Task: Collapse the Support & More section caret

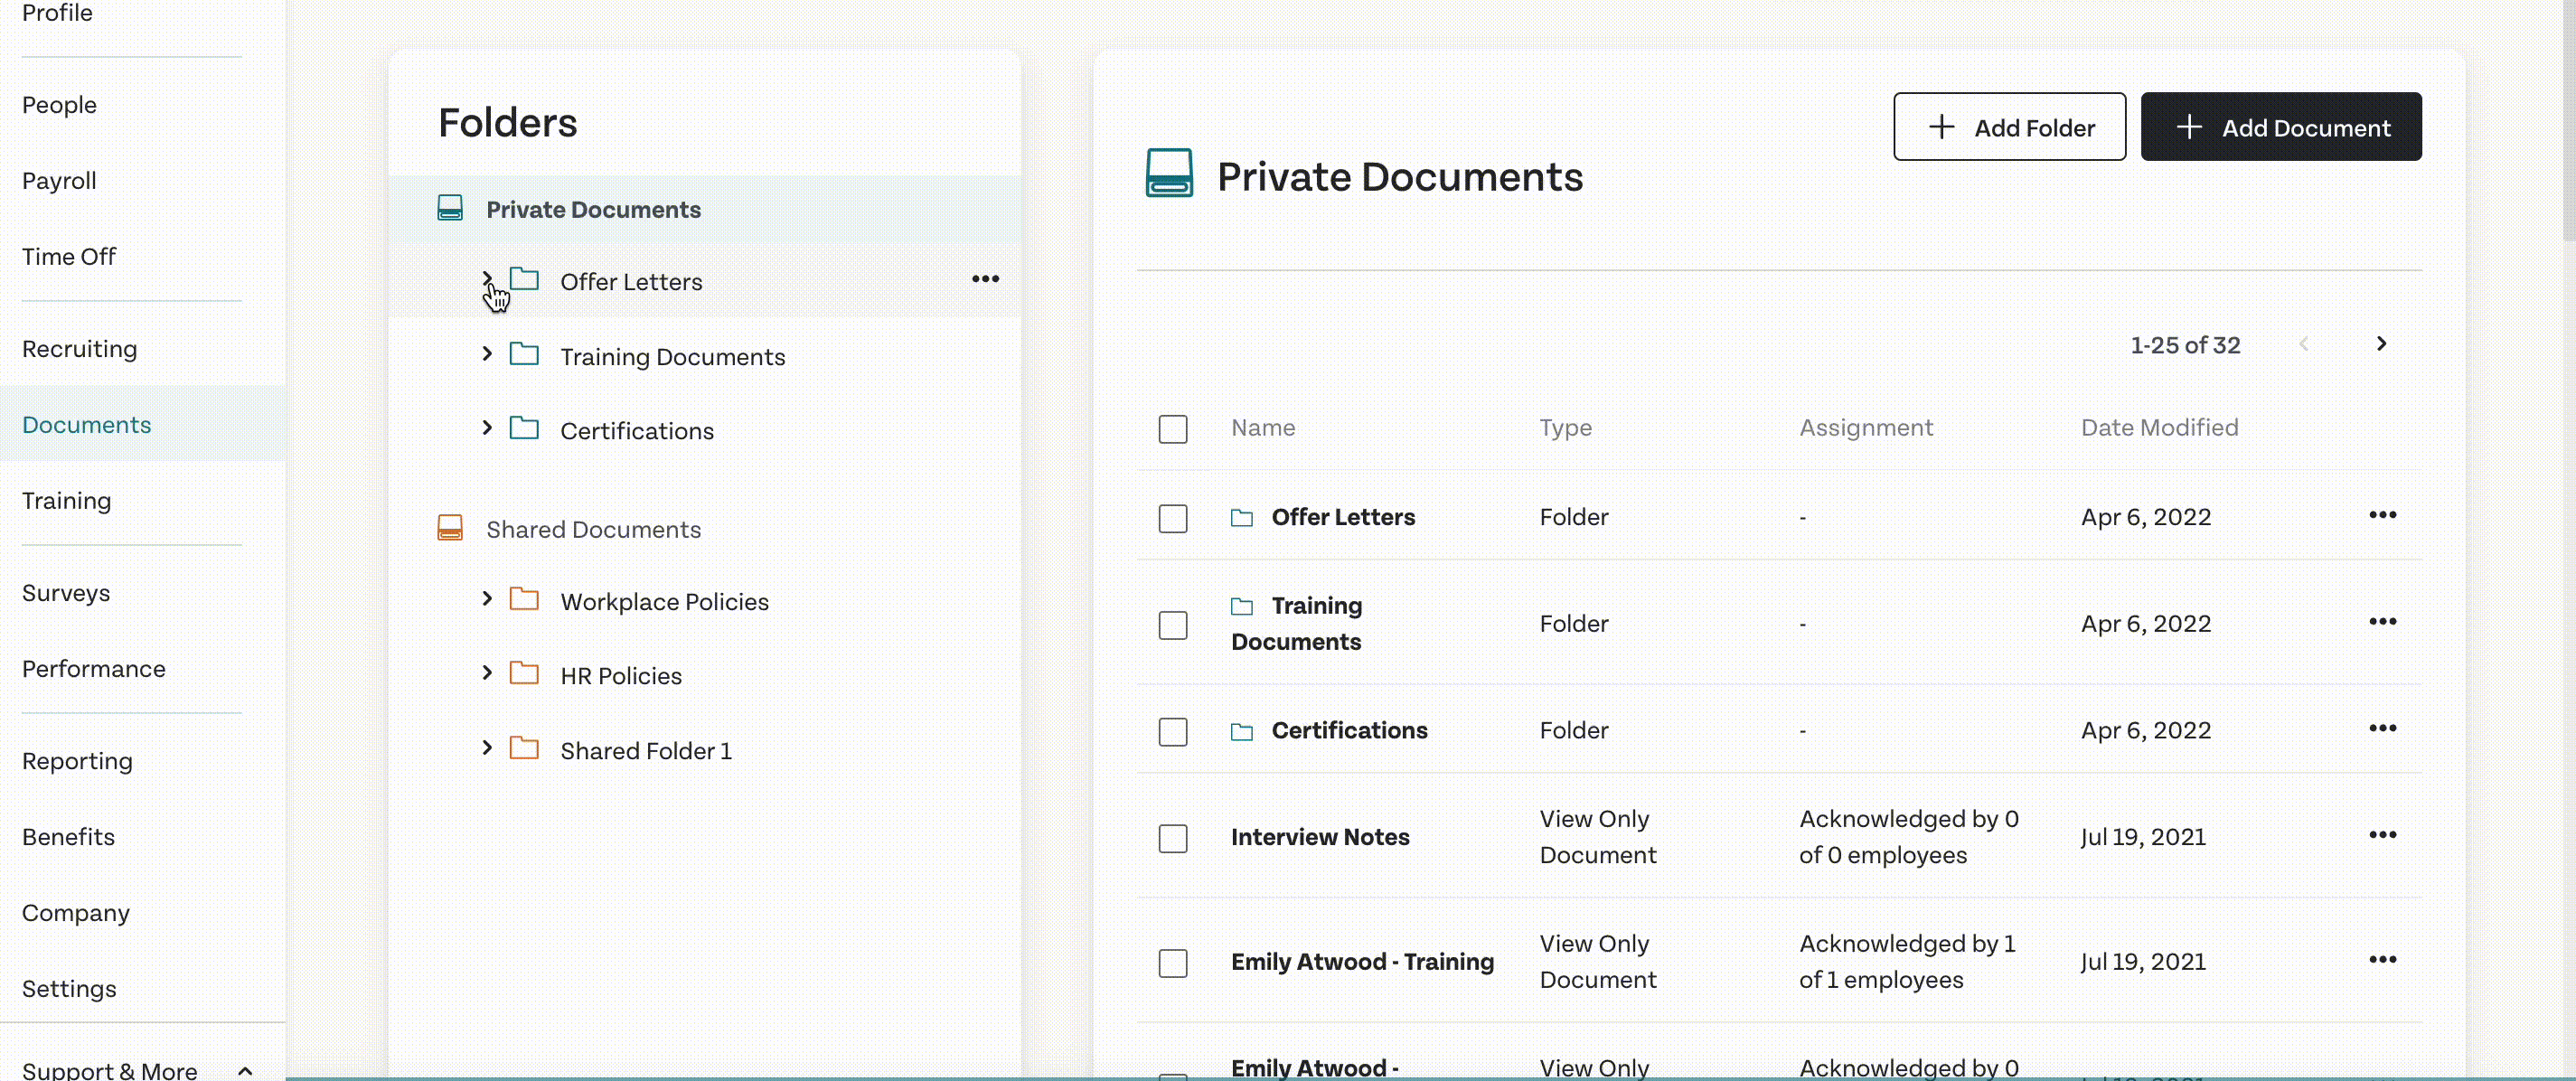Action: [245, 1071]
